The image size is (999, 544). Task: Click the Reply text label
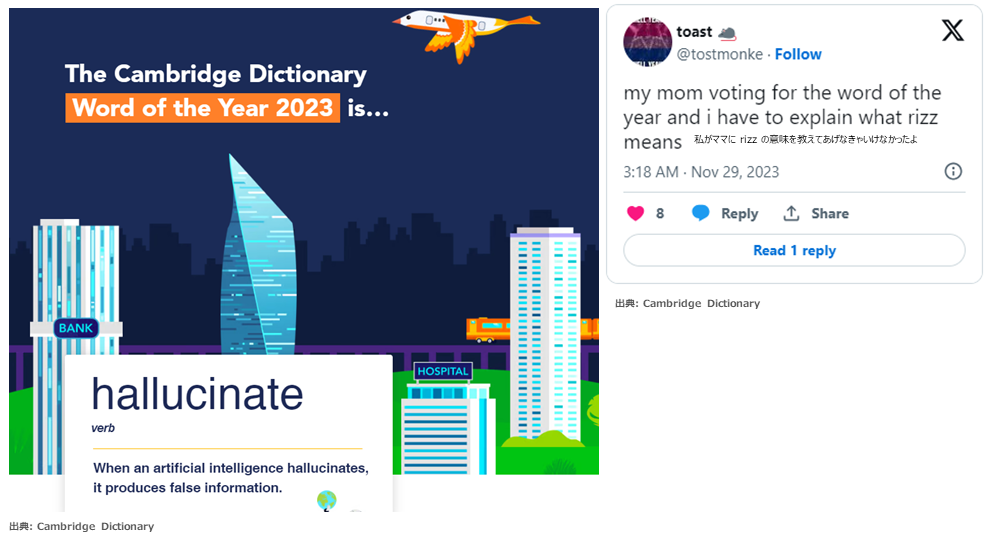(739, 214)
